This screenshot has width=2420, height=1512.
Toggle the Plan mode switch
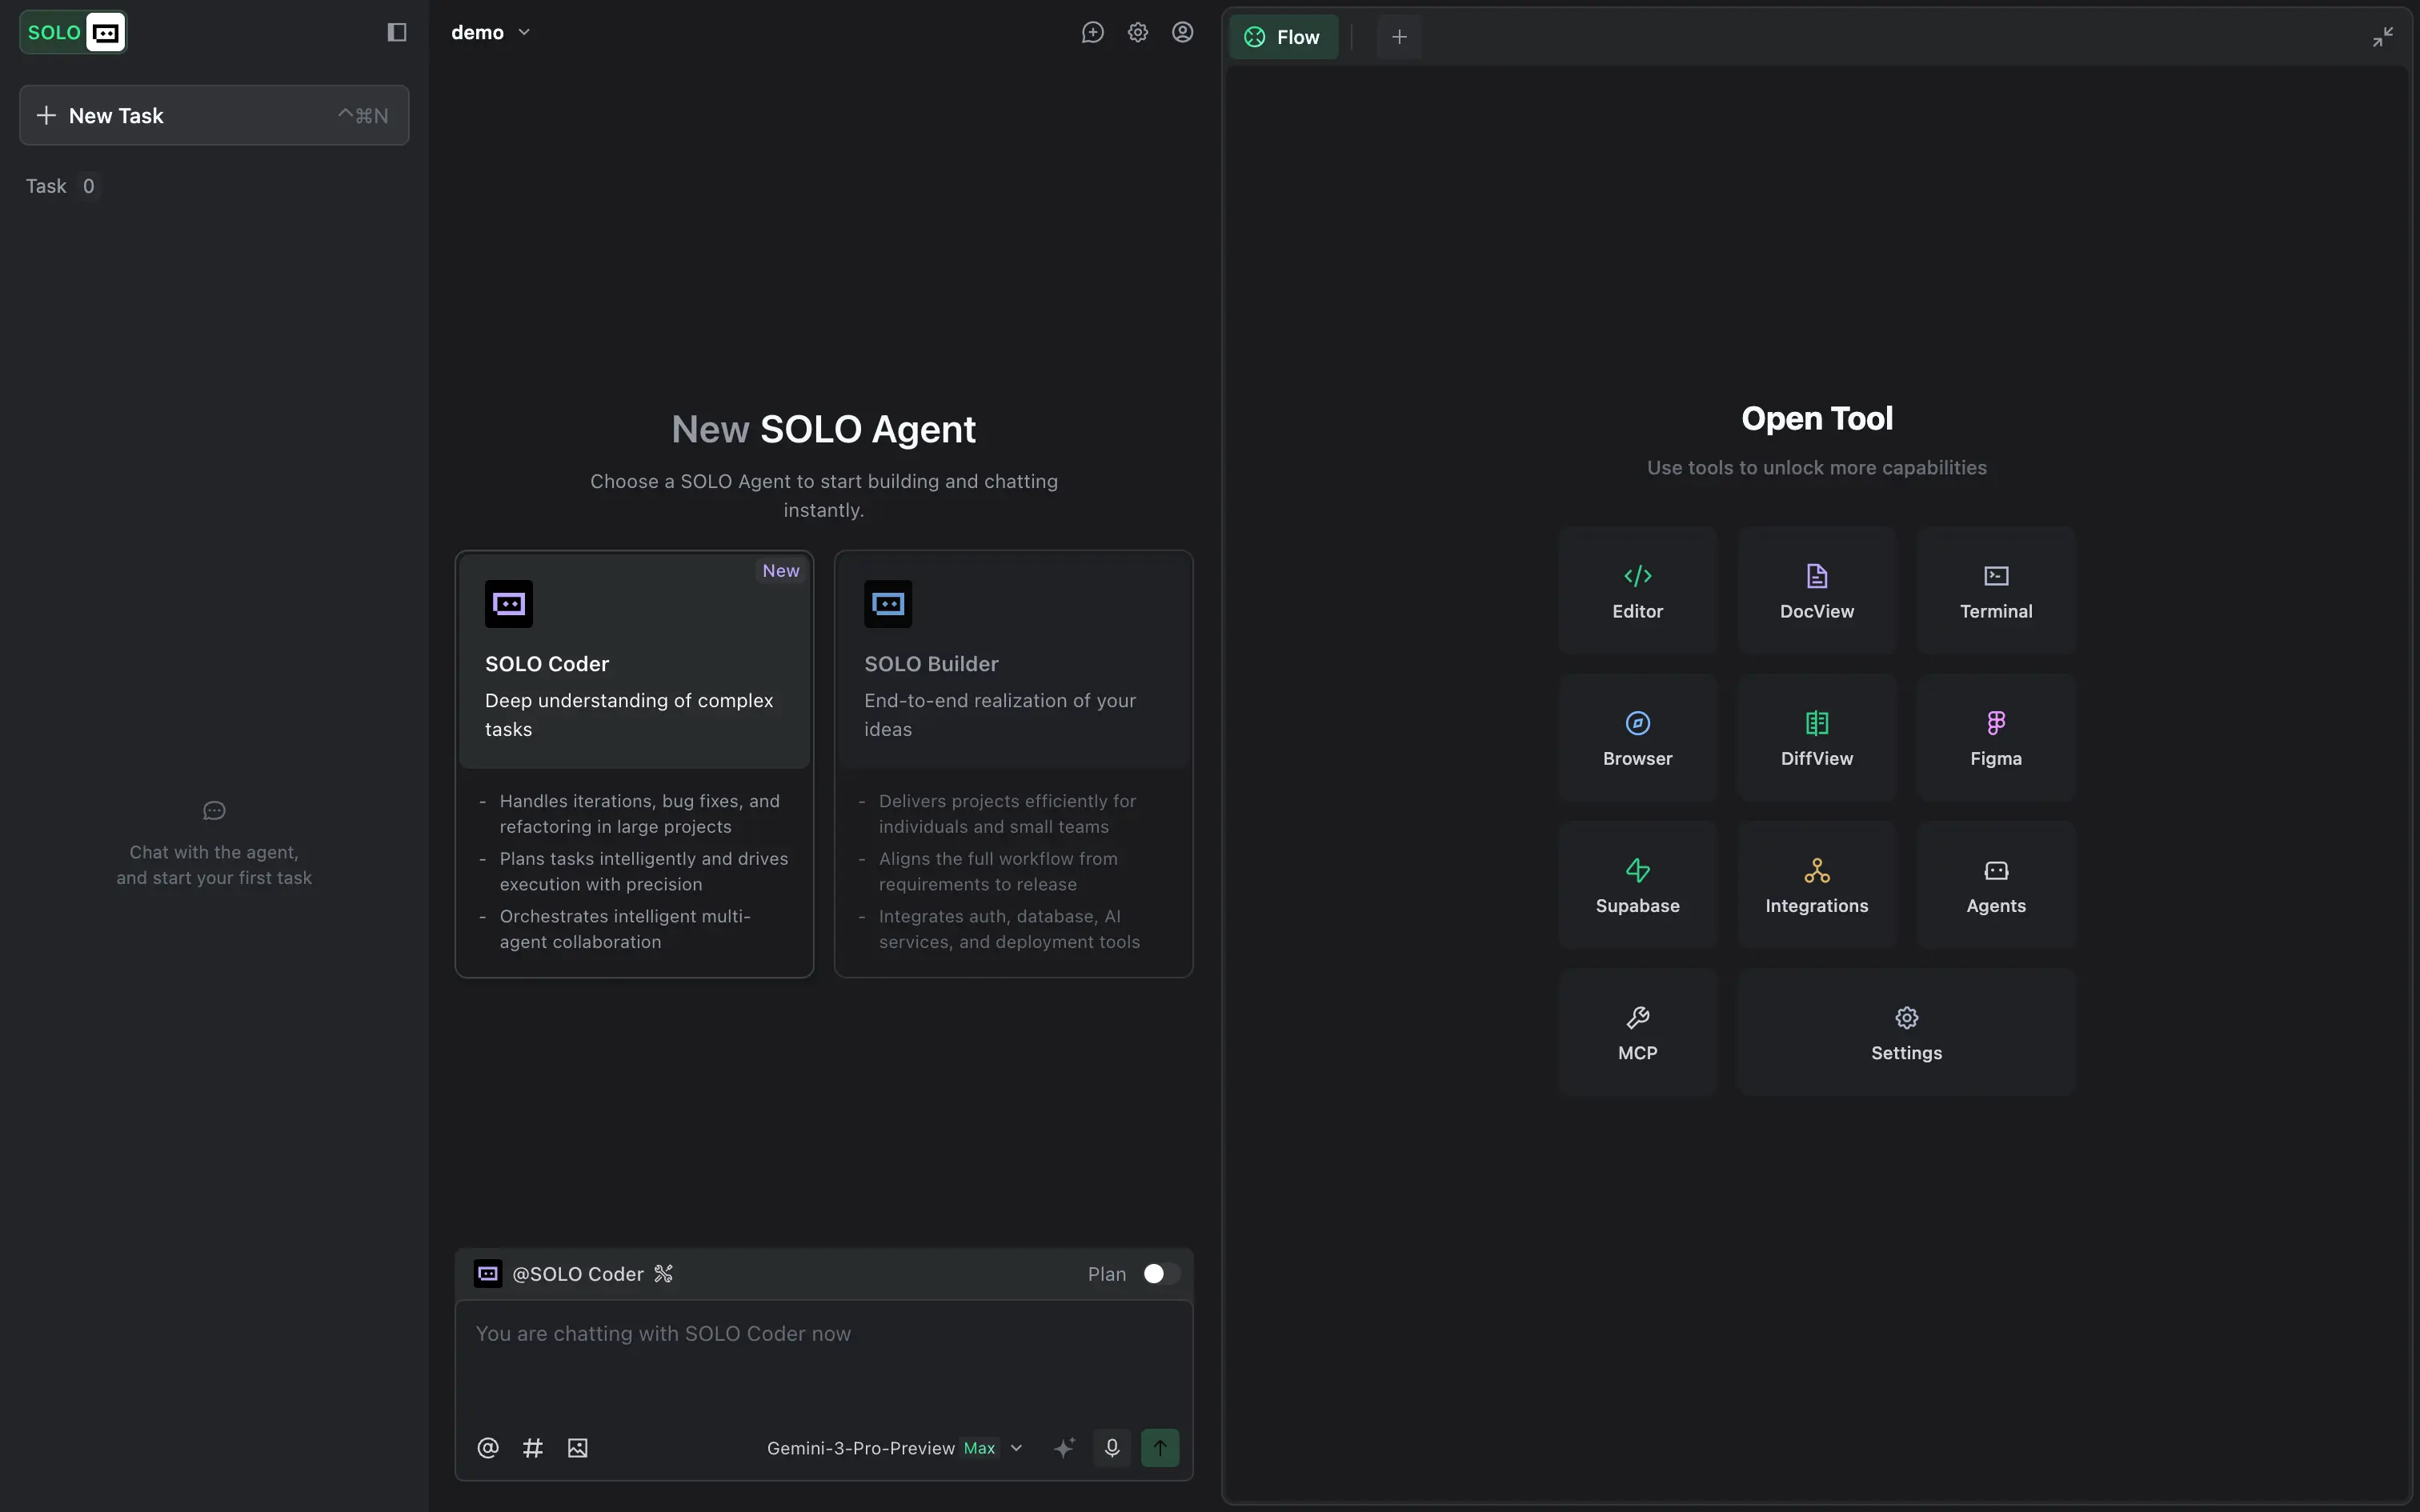click(1160, 1273)
